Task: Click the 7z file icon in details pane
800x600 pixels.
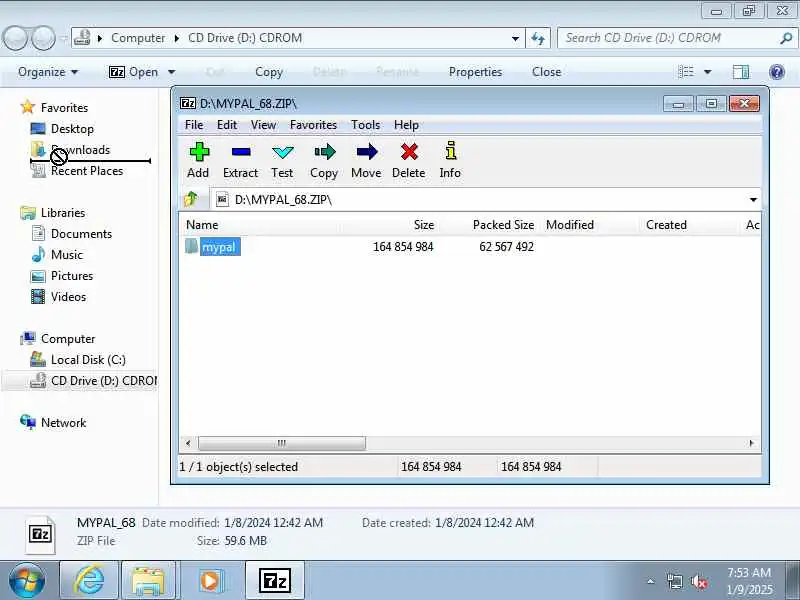Action: tap(40, 534)
